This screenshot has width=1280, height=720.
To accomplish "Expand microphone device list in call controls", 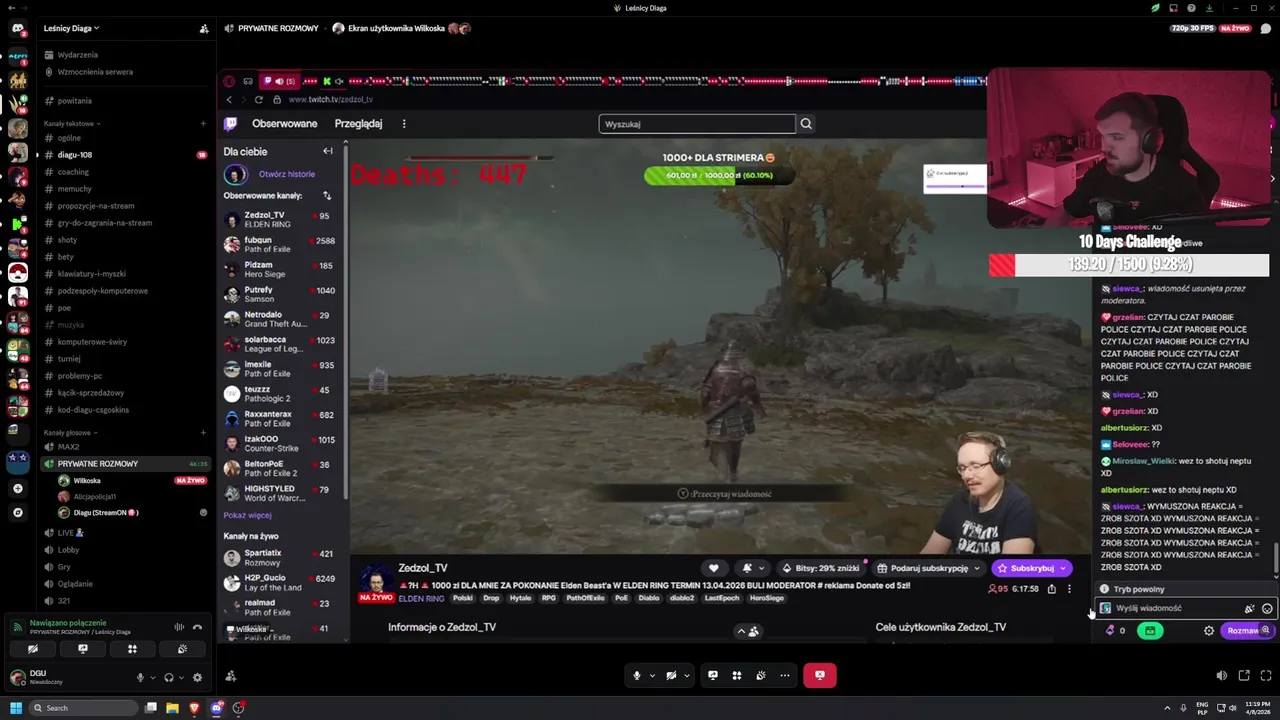I will click(652, 675).
